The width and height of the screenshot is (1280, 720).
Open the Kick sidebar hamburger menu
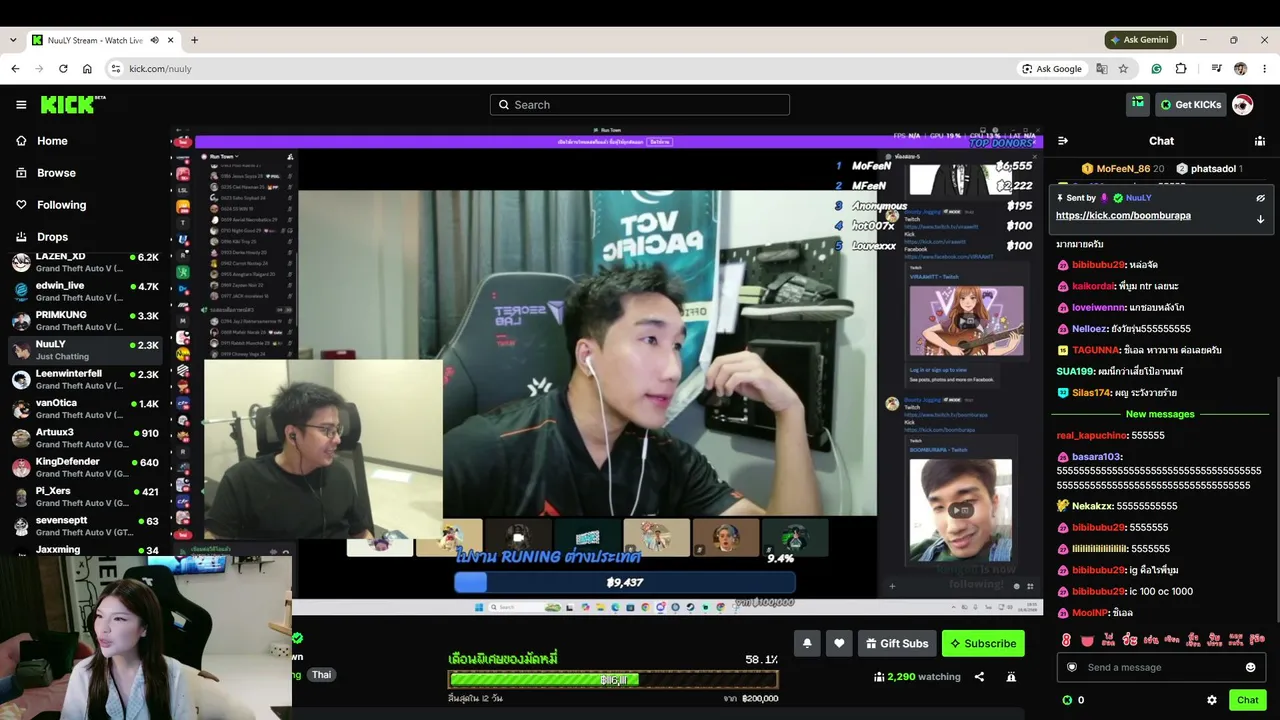21,105
